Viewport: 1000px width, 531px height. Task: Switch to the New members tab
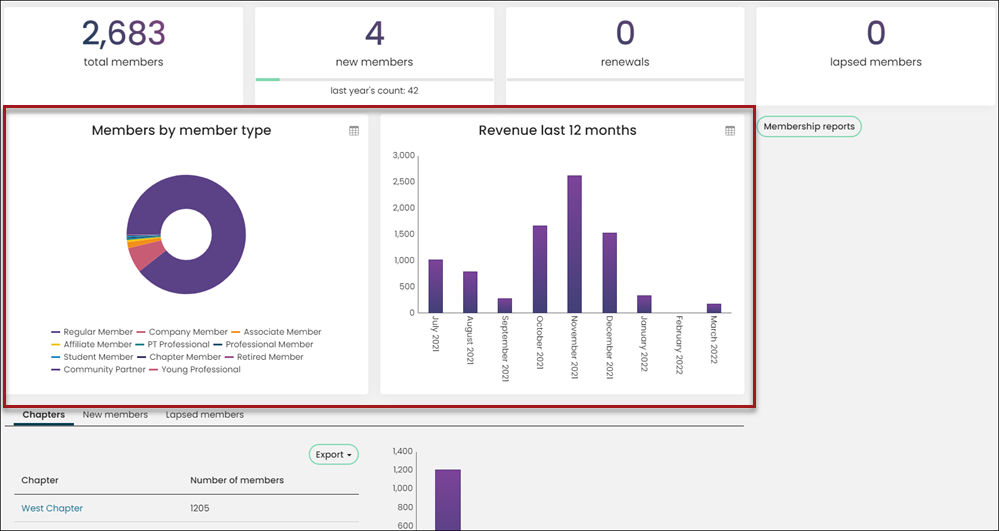[x=115, y=415]
